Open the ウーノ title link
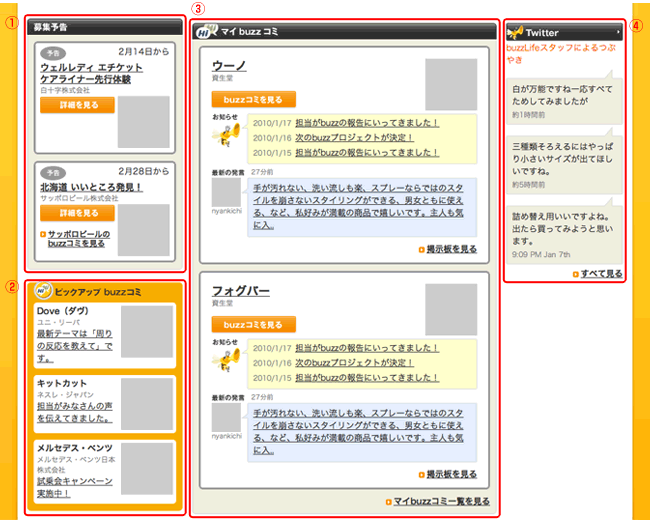 [229, 66]
